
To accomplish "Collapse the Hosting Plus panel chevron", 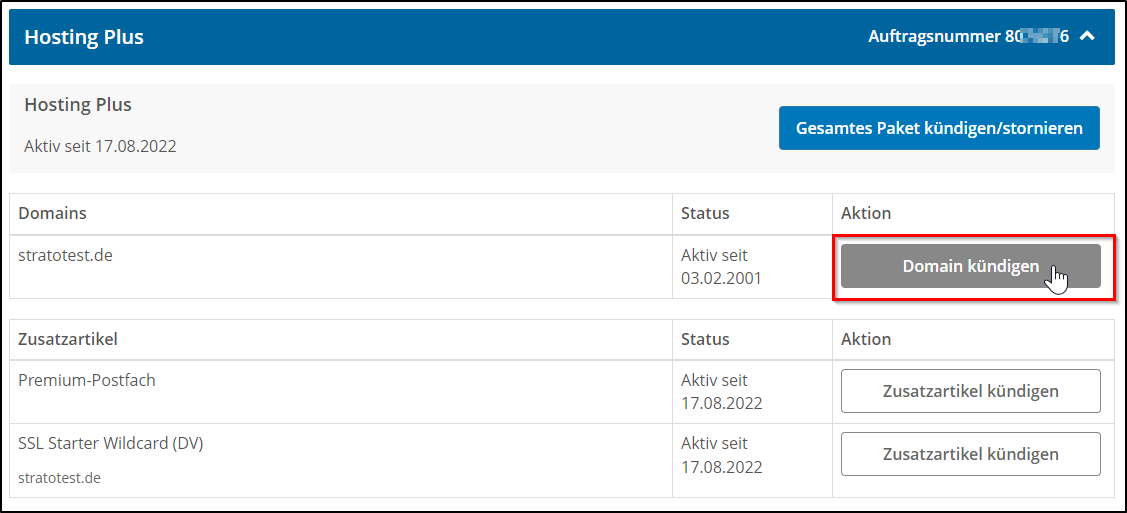I will coord(1088,37).
